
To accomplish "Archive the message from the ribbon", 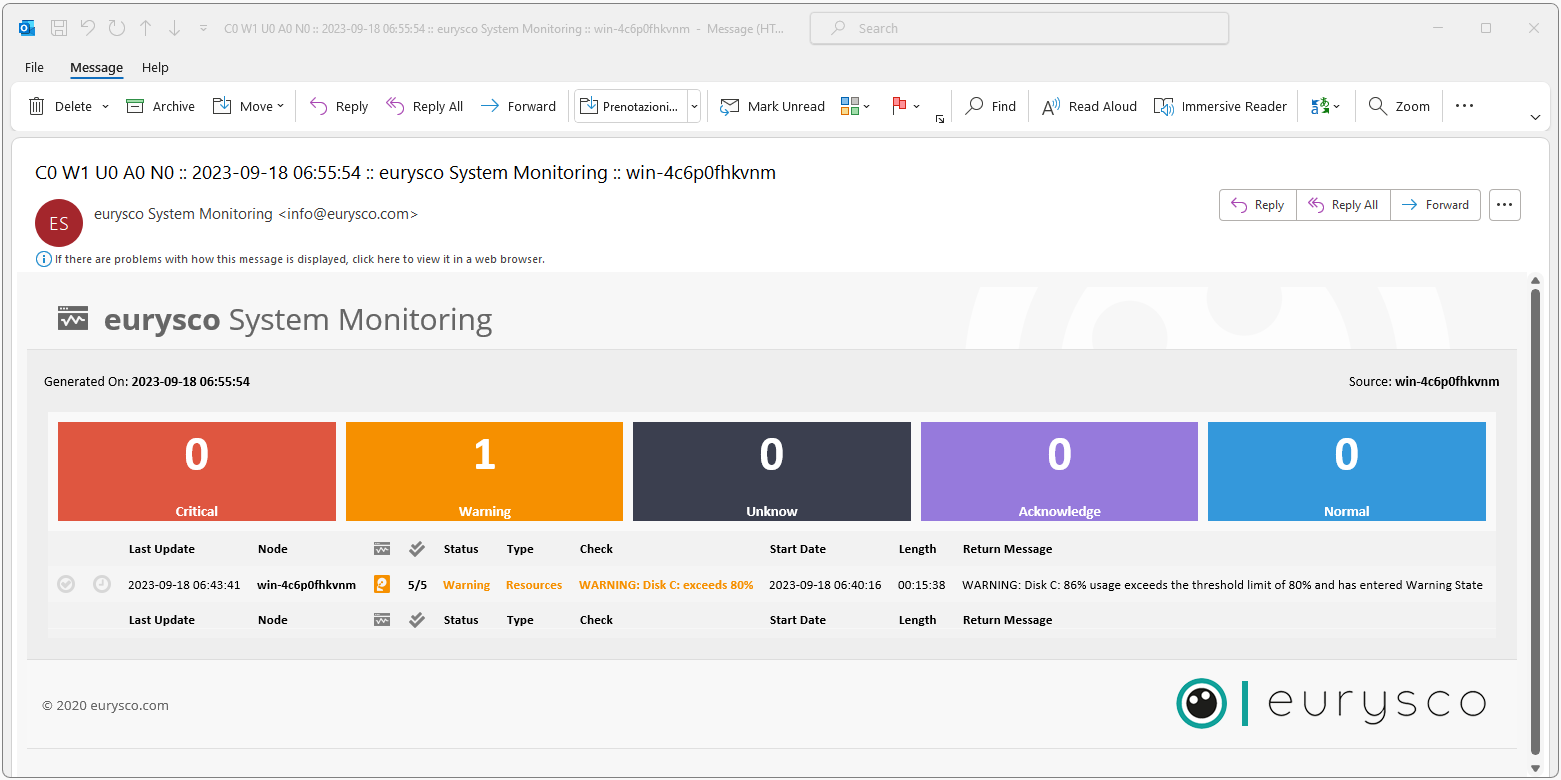I will (x=160, y=106).
